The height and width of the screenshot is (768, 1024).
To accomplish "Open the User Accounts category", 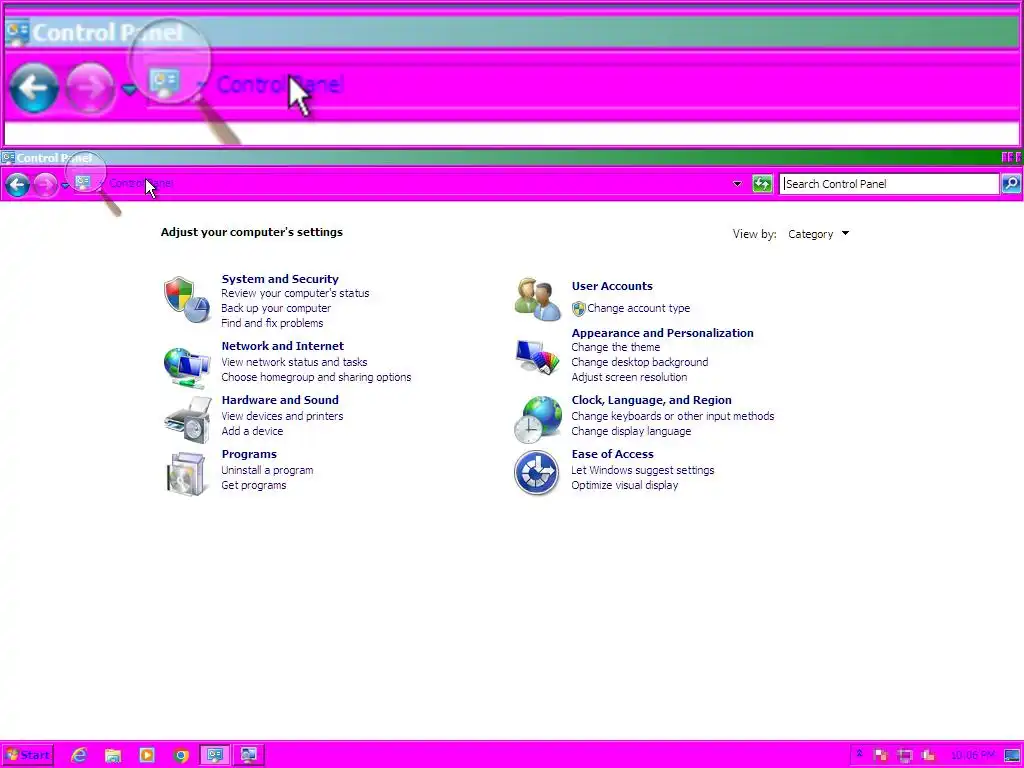I will tap(612, 286).
